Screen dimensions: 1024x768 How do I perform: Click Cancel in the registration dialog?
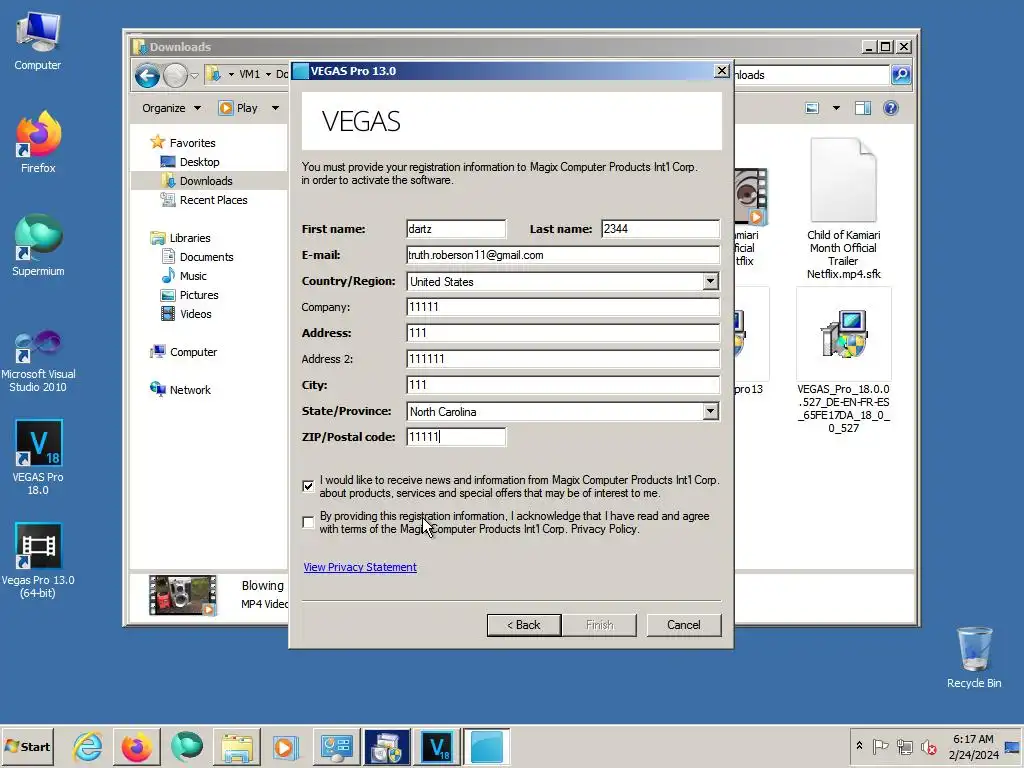tap(684, 625)
